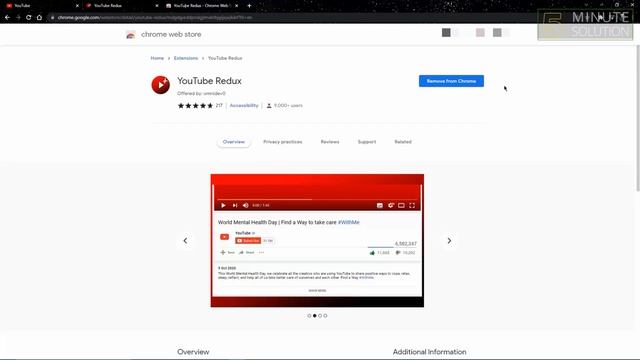Click the "YouTube Redux" breadcrumb text
640x360 pixels.
tap(225, 58)
